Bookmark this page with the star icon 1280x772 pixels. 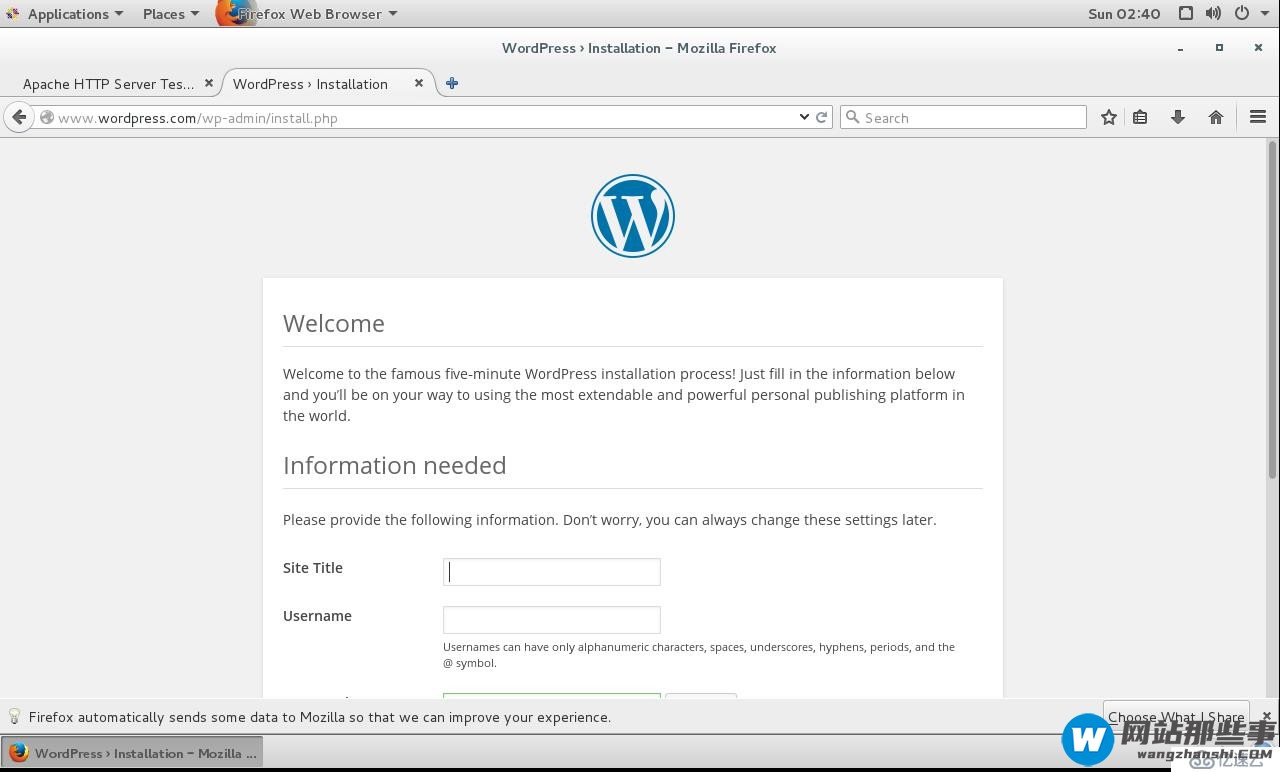pos(1109,117)
